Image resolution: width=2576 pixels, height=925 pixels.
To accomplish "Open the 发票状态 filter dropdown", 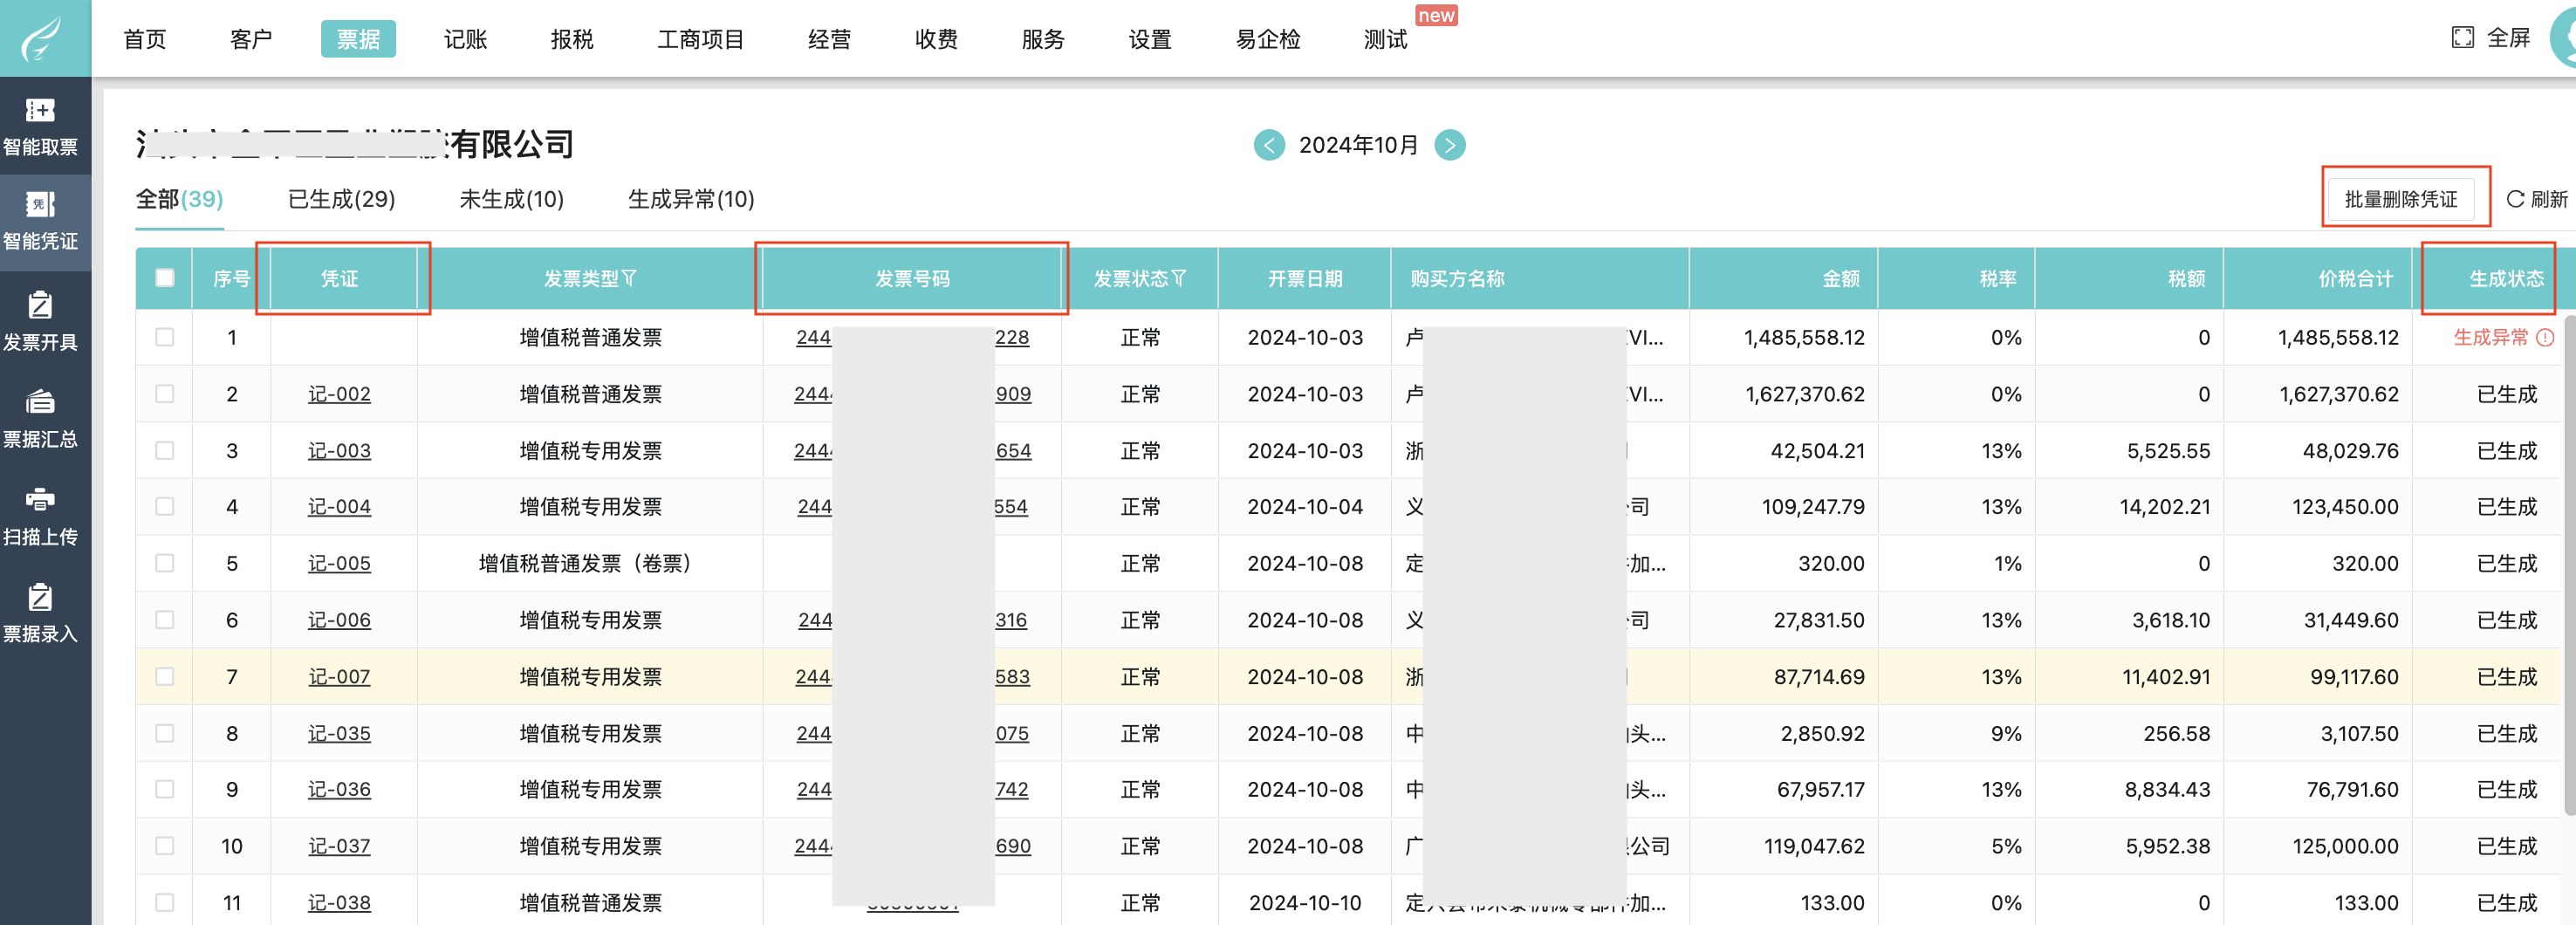I will 1179,278.
